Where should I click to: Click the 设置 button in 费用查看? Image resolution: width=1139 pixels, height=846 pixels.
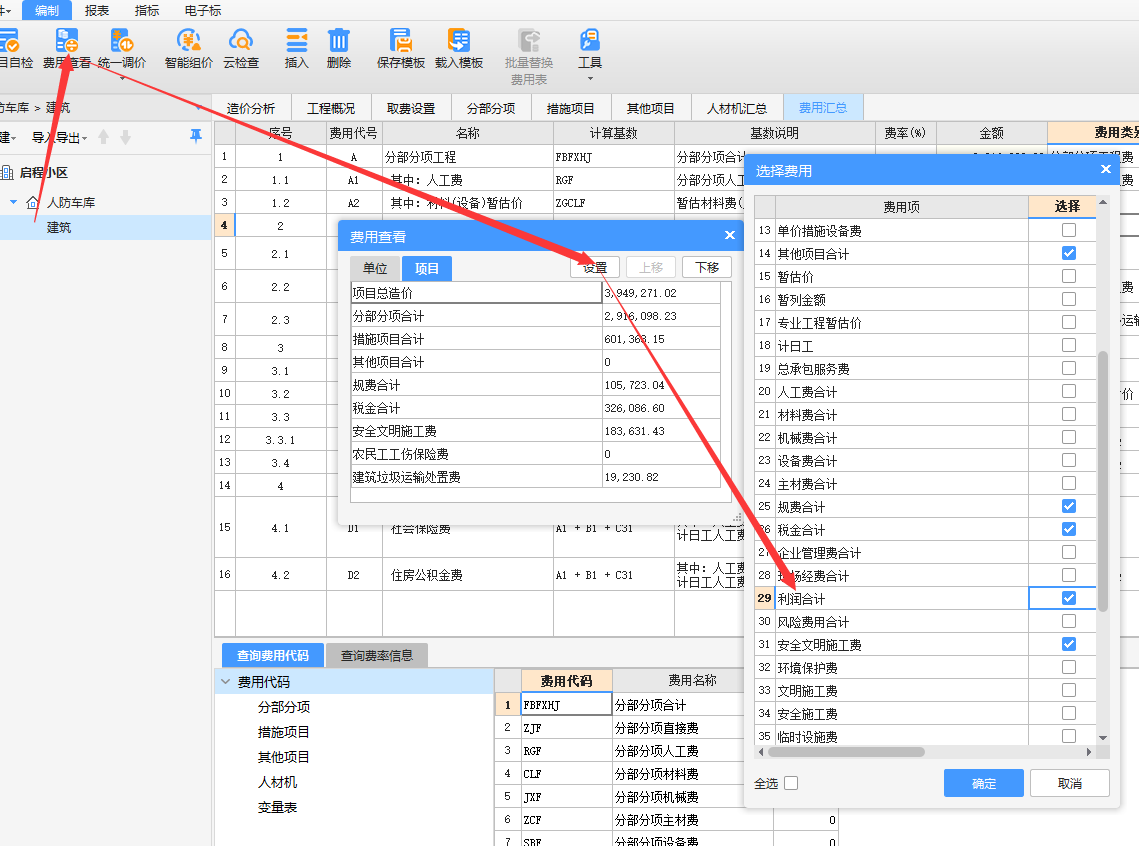tap(595, 267)
